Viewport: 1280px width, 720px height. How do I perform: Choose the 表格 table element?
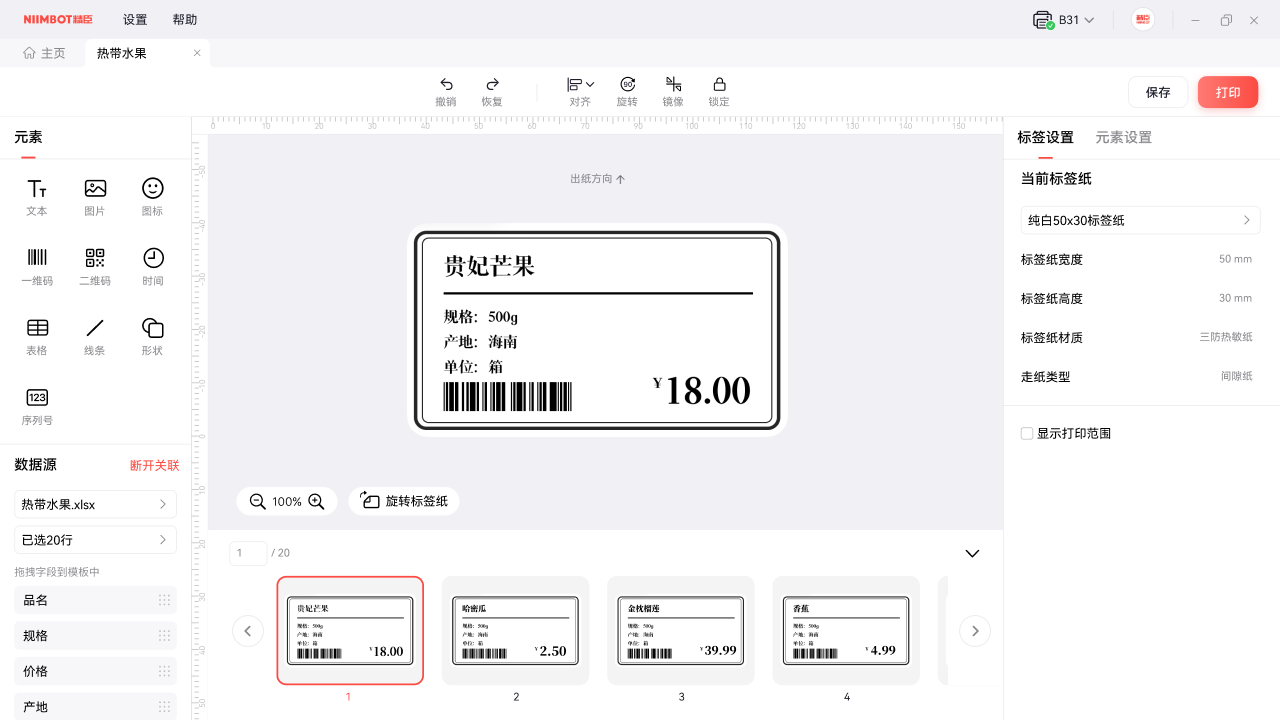(37, 336)
